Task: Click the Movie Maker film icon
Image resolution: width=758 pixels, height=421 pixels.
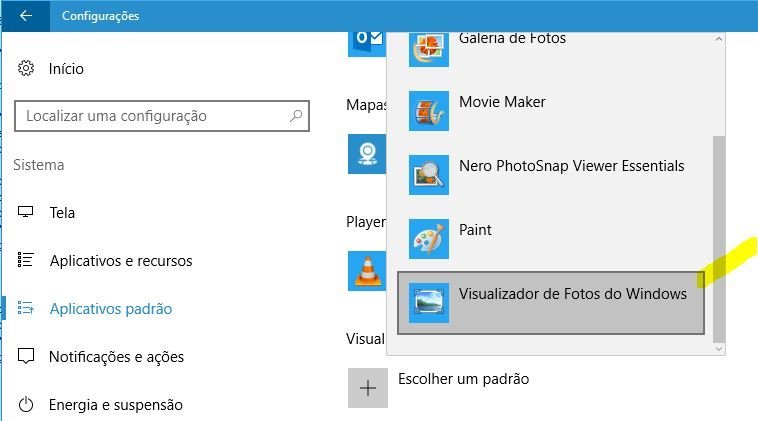Action: [x=429, y=111]
